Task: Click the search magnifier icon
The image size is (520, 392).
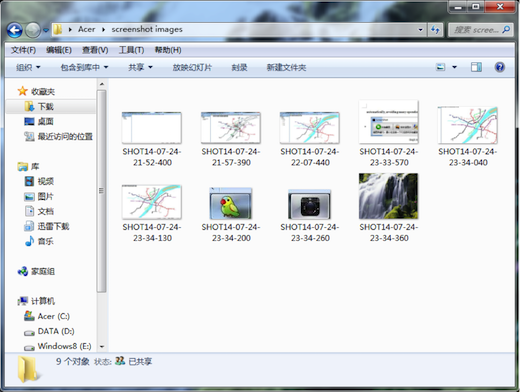Action: (x=506, y=30)
